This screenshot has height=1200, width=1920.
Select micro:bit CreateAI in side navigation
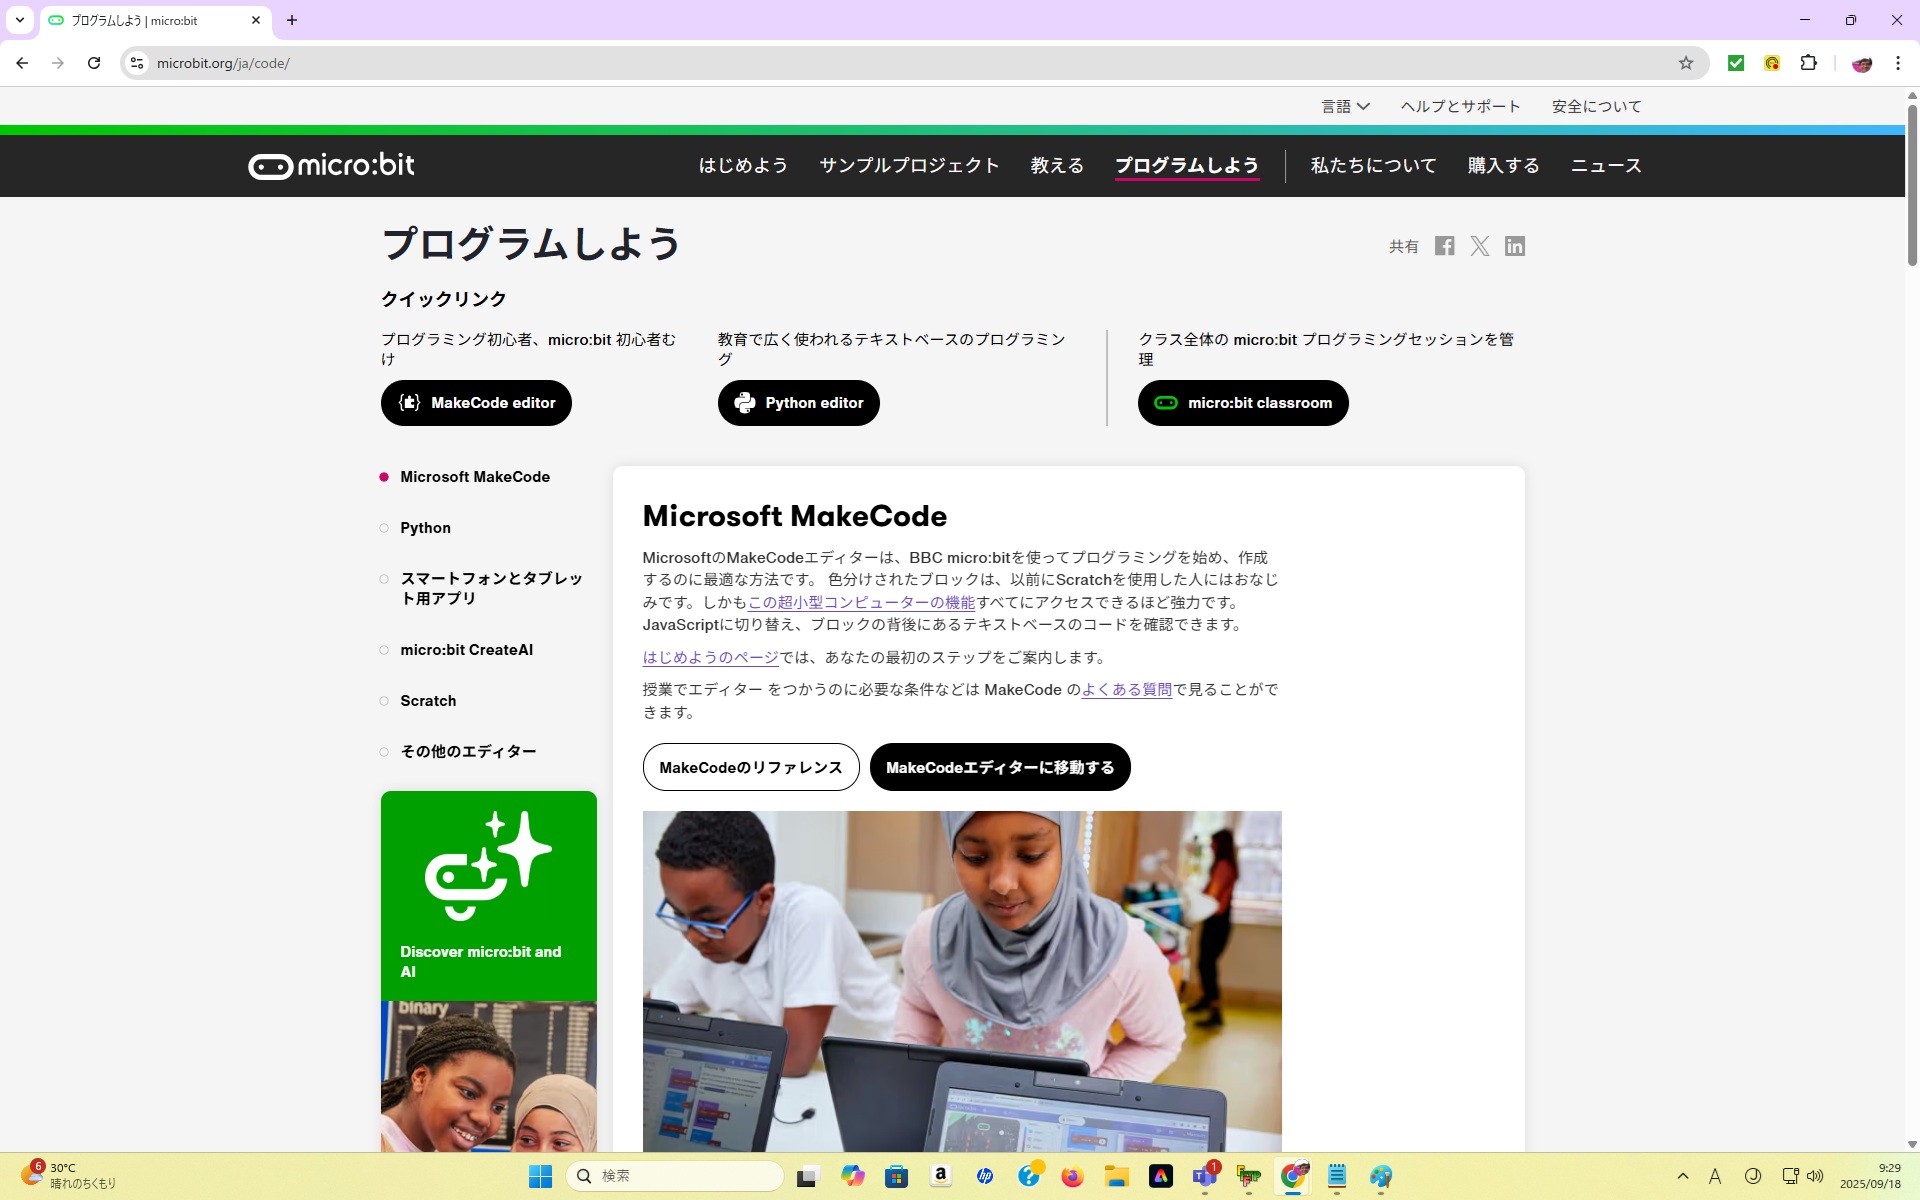(x=466, y=650)
